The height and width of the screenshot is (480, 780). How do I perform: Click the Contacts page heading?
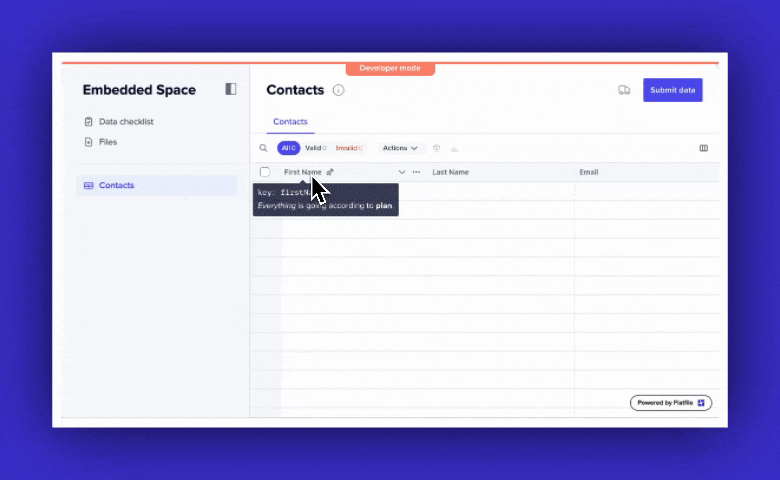pyautogui.click(x=295, y=90)
